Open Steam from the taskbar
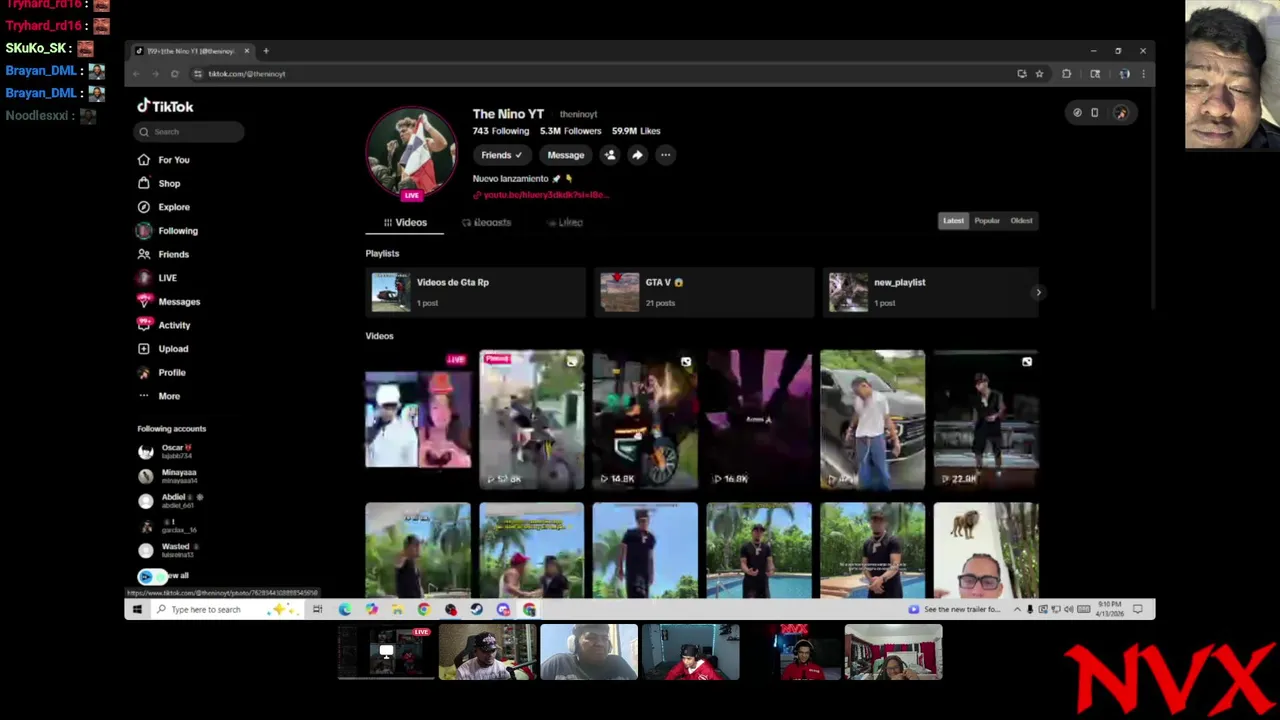This screenshot has height=720, width=1280. (x=477, y=609)
